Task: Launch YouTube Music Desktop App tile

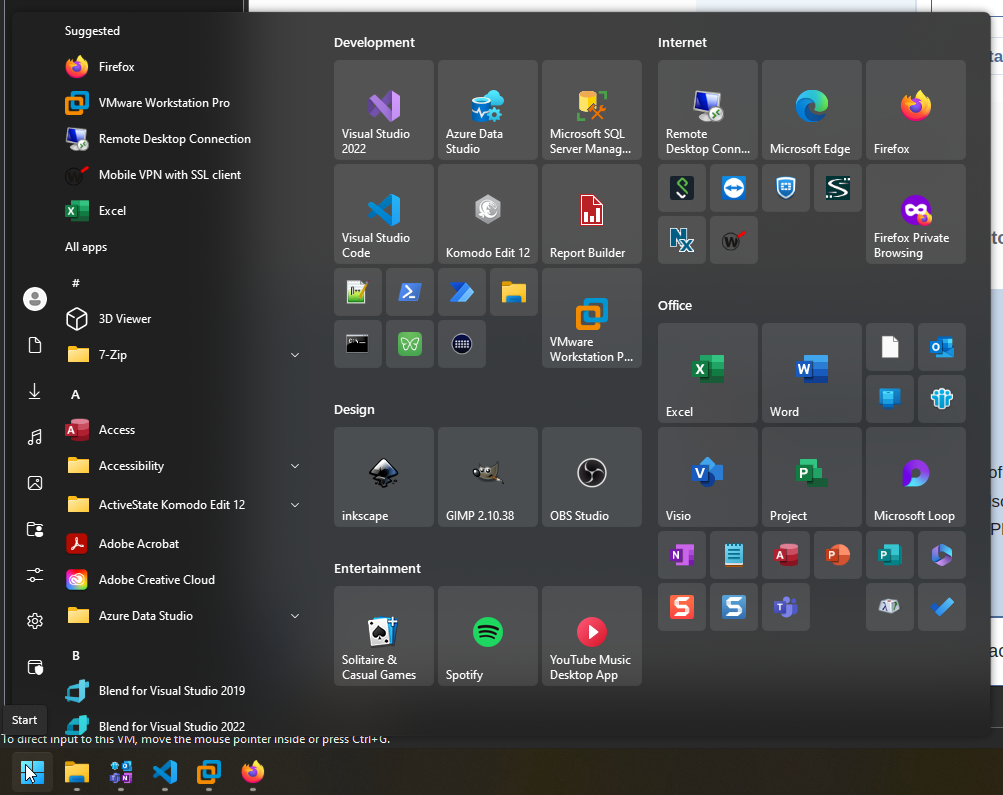Action: pyautogui.click(x=592, y=636)
